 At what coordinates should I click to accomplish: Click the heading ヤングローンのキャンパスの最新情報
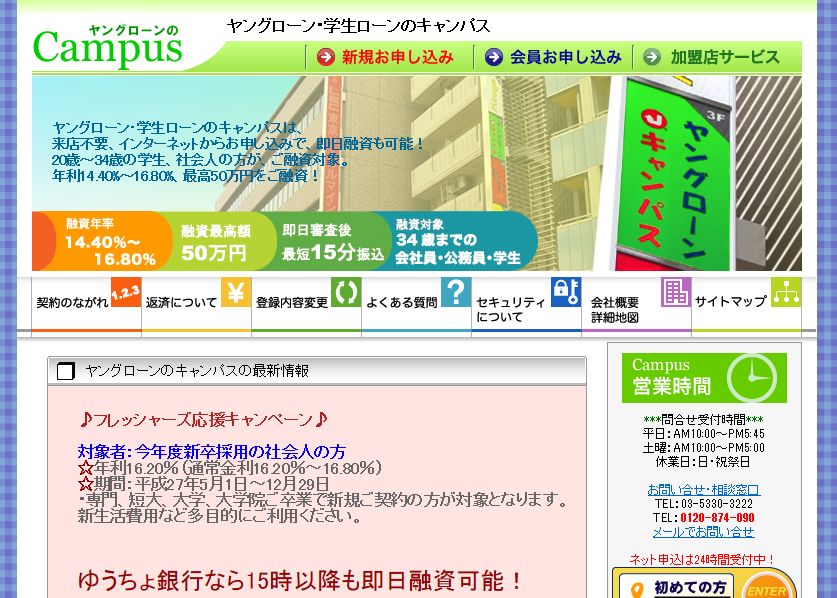197,371
